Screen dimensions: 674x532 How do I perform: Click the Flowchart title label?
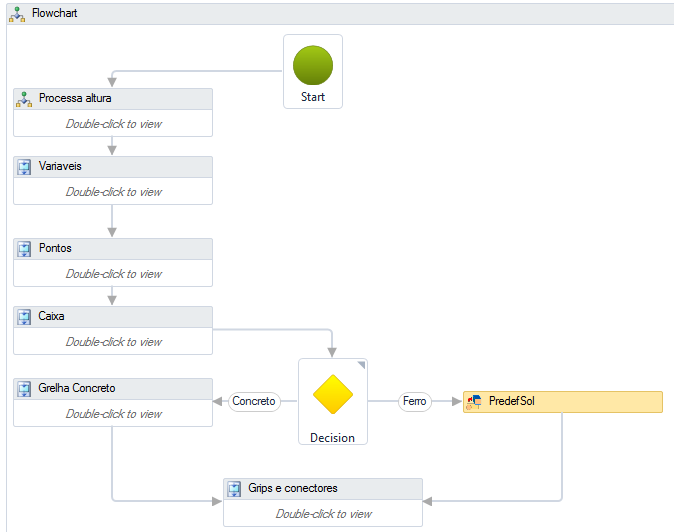tap(54, 14)
